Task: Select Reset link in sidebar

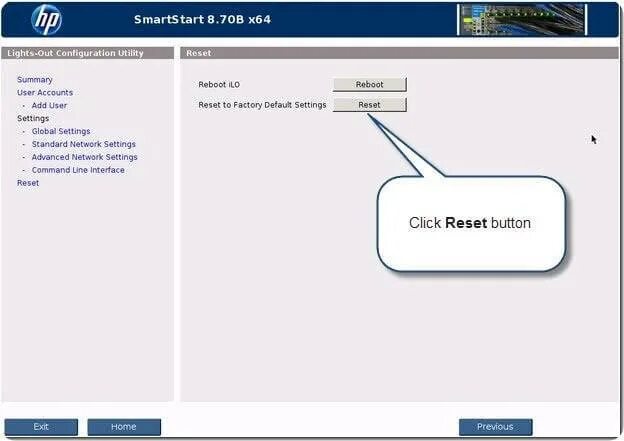Action: click(x=28, y=183)
